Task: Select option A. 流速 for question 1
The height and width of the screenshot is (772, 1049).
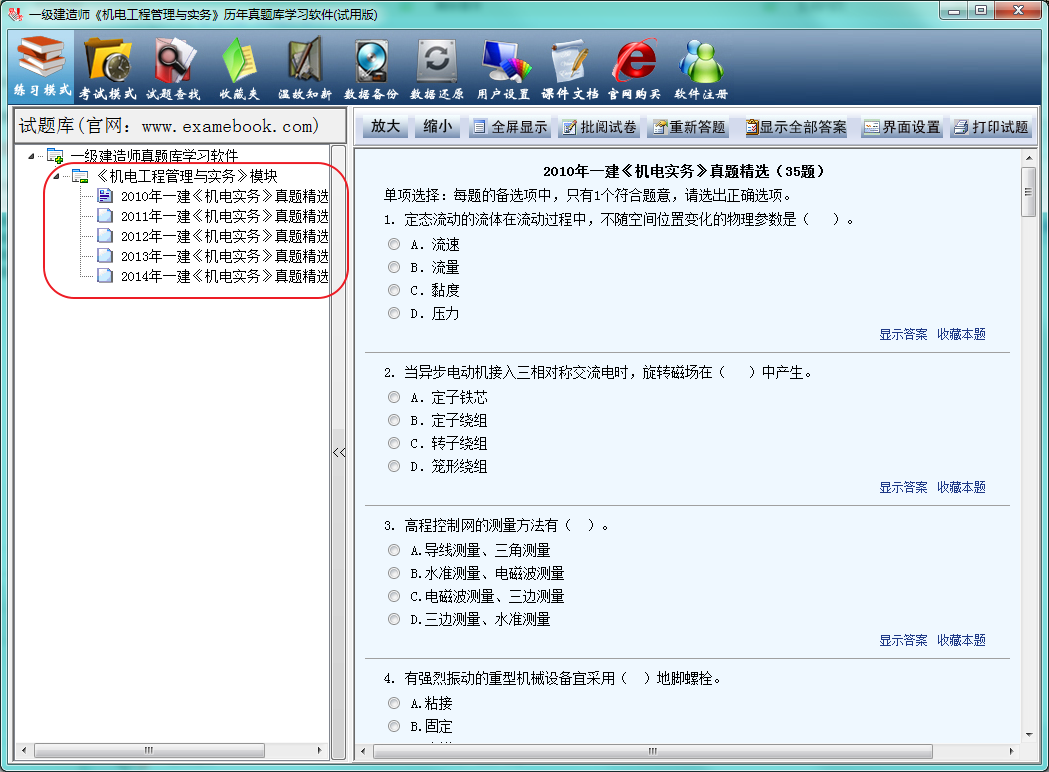Action: 394,244
